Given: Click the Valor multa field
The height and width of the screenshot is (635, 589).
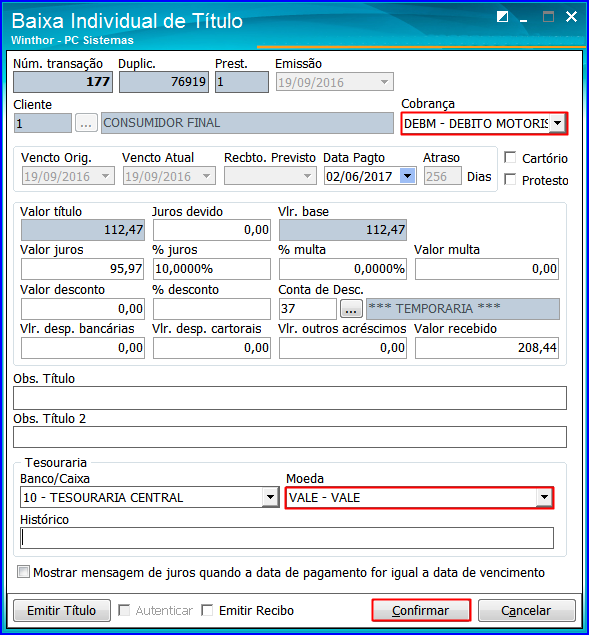Looking at the screenshot, I should [487, 268].
